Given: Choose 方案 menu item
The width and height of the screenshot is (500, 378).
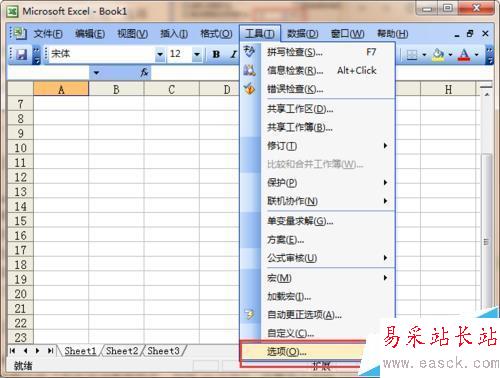Looking at the screenshot, I should pos(317,239).
